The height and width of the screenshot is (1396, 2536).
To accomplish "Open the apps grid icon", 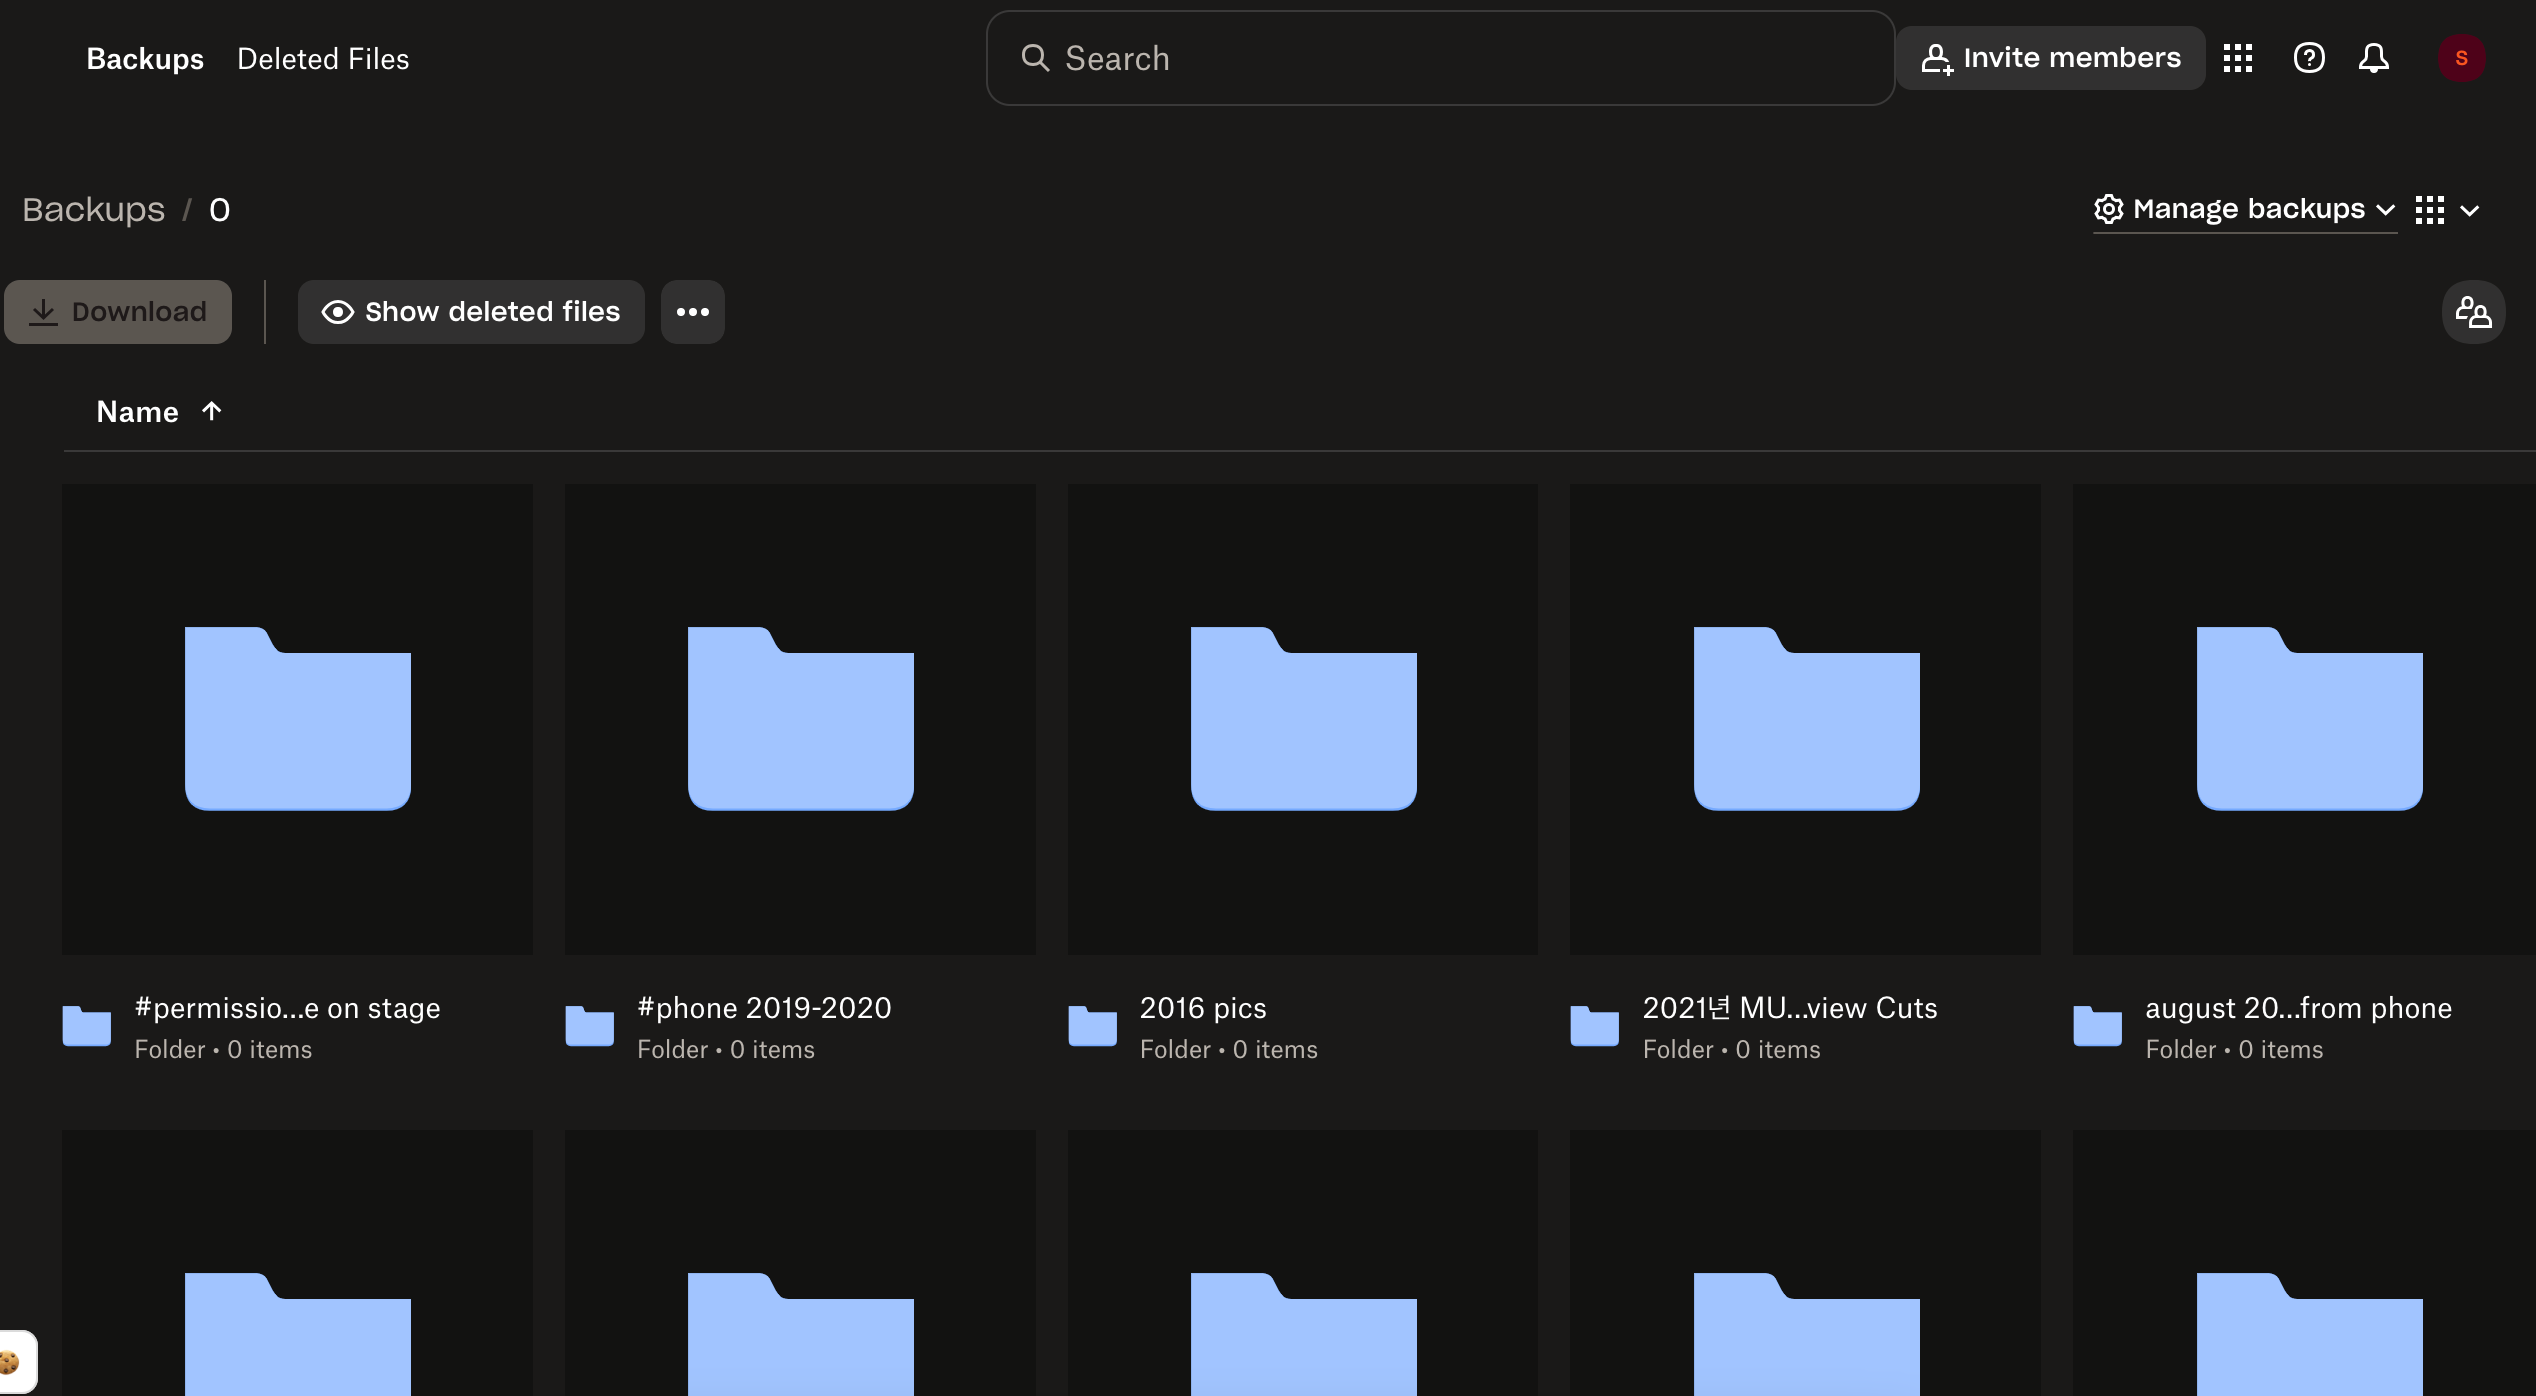I will (x=2238, y=58).
